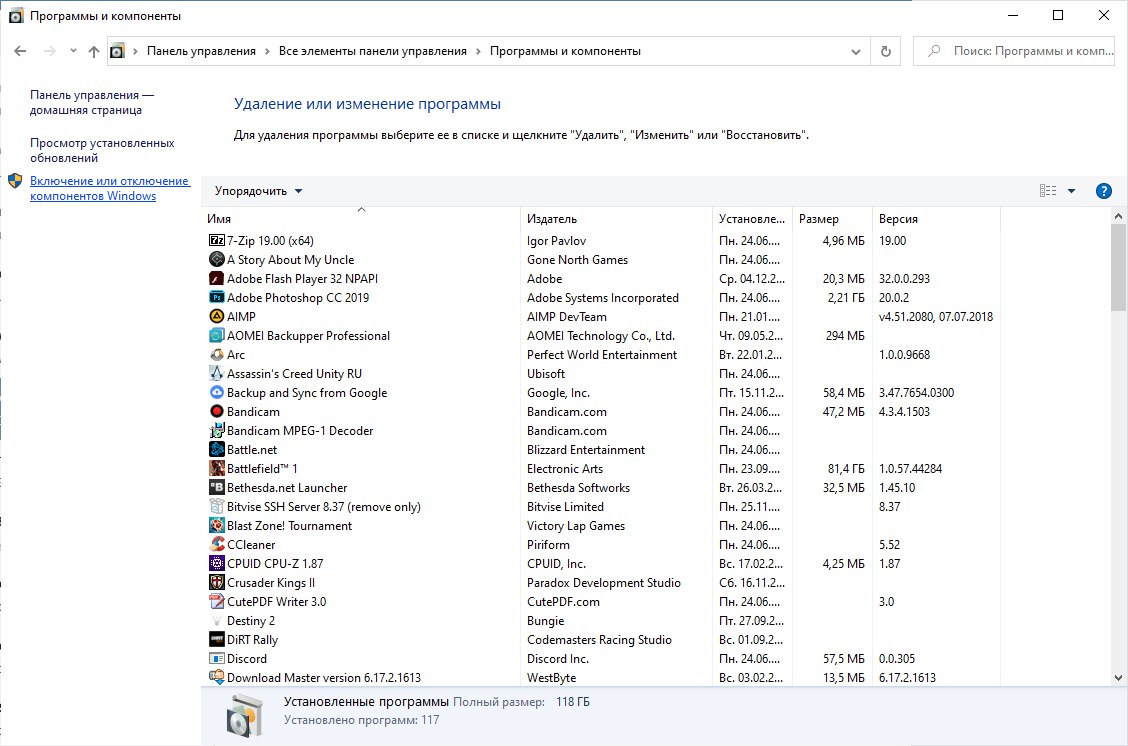Sort by the Размер column header

(831, 218)
